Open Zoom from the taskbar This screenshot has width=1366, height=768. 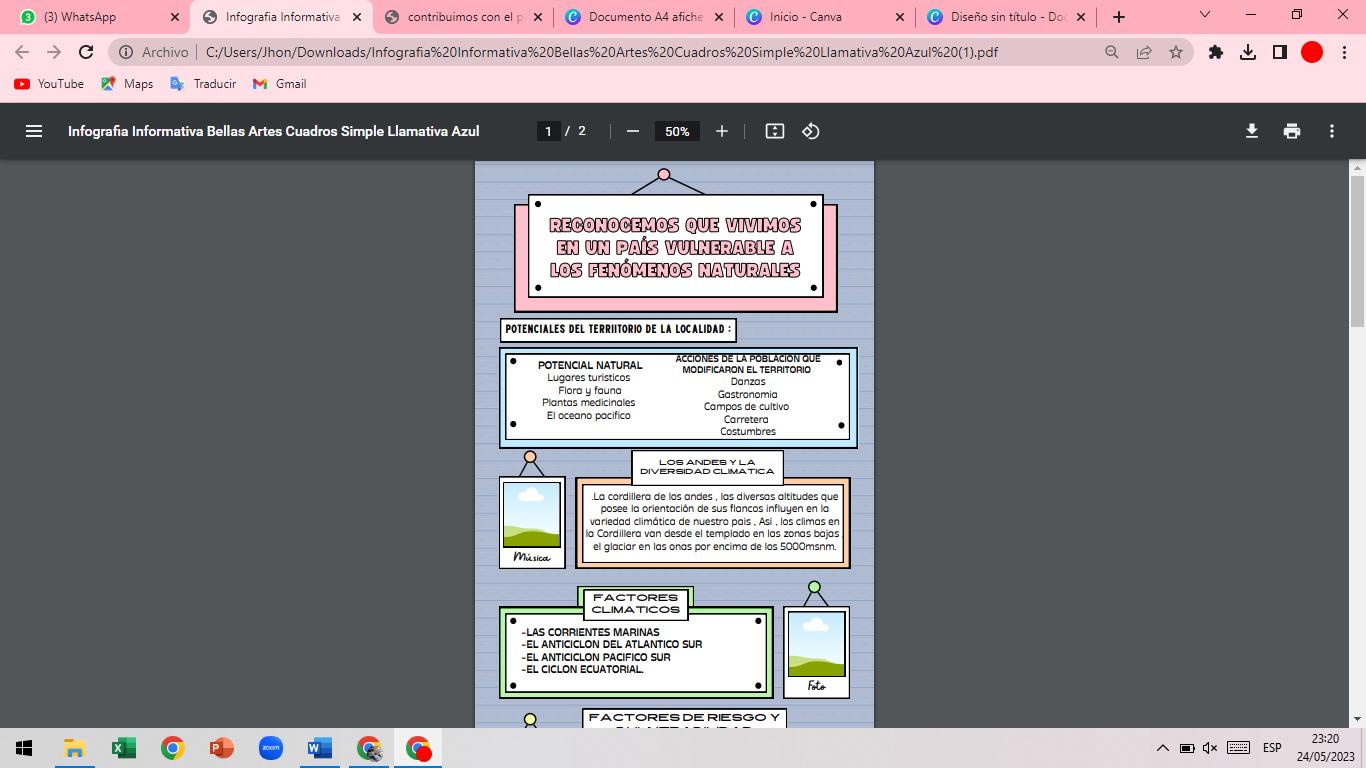[270, 748]
